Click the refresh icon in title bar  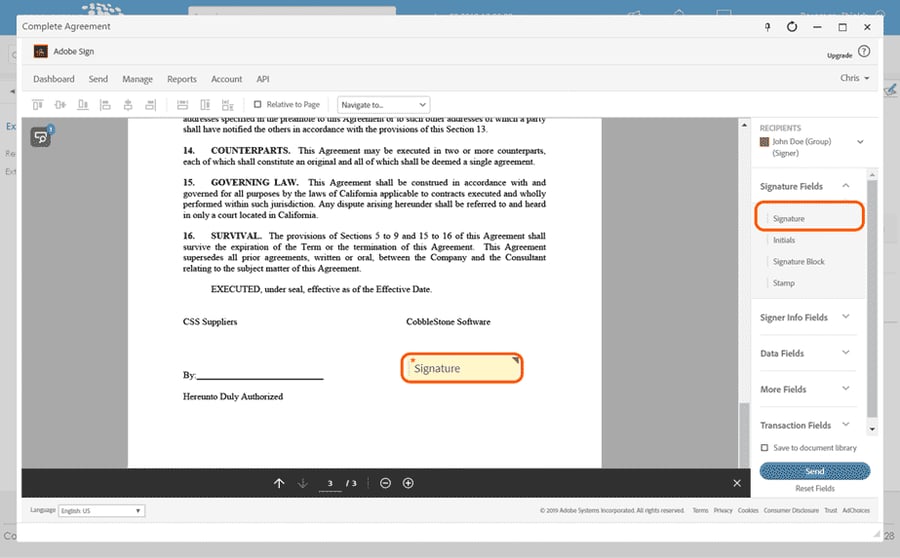[792, 26]
